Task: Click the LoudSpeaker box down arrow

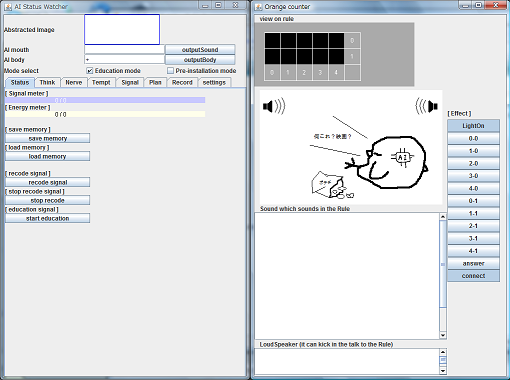Action: [443, 371]
